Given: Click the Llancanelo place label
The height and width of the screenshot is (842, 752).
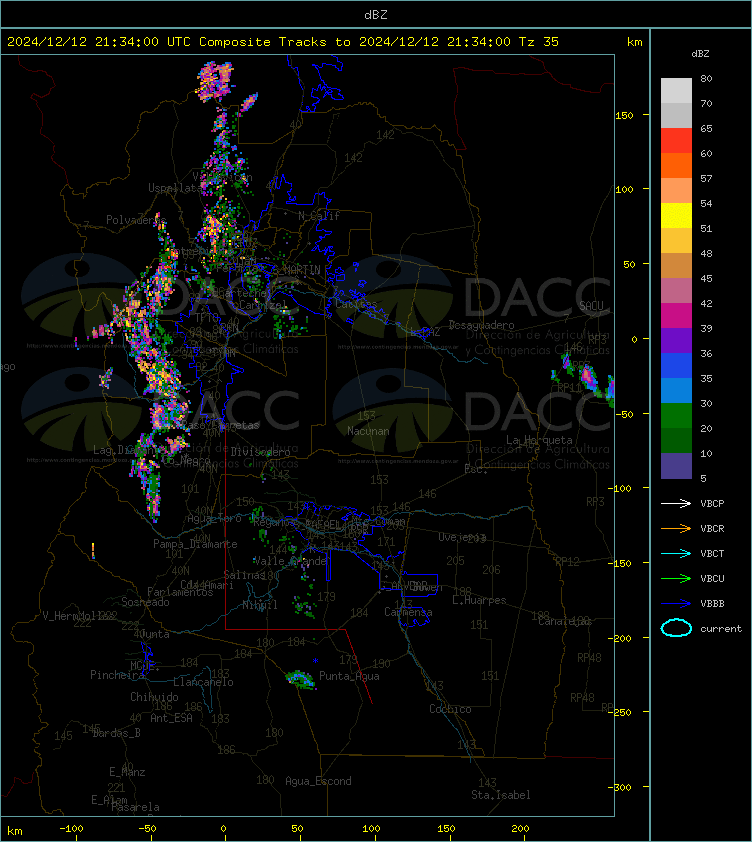Looking at the screenshot, I should coord(203,682).
